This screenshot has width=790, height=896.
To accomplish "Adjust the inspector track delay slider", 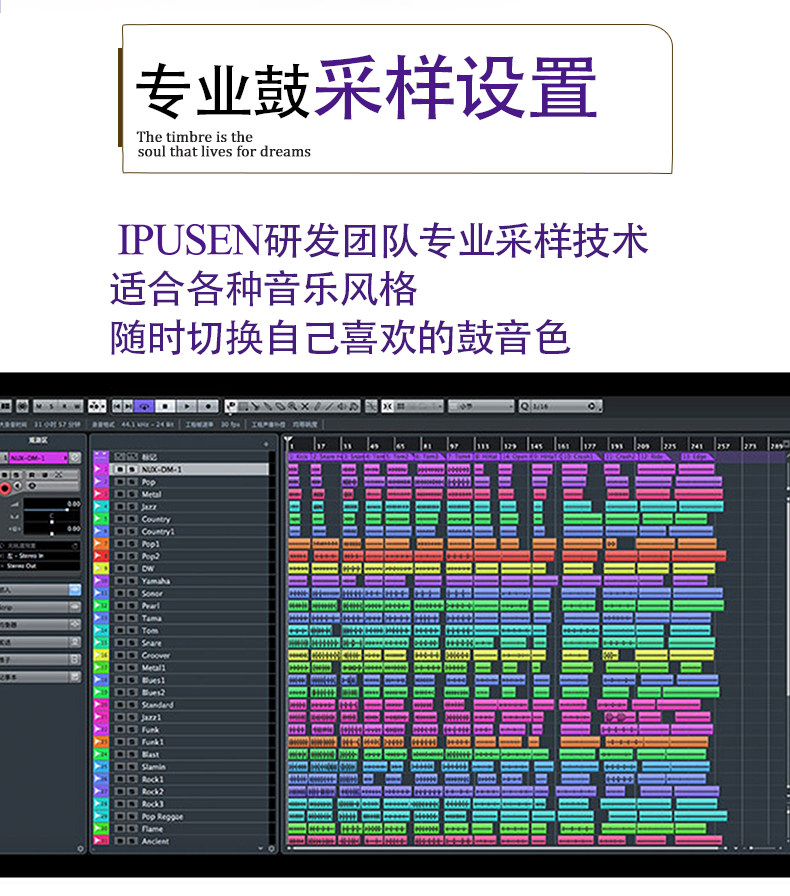I will pos(52,534).
